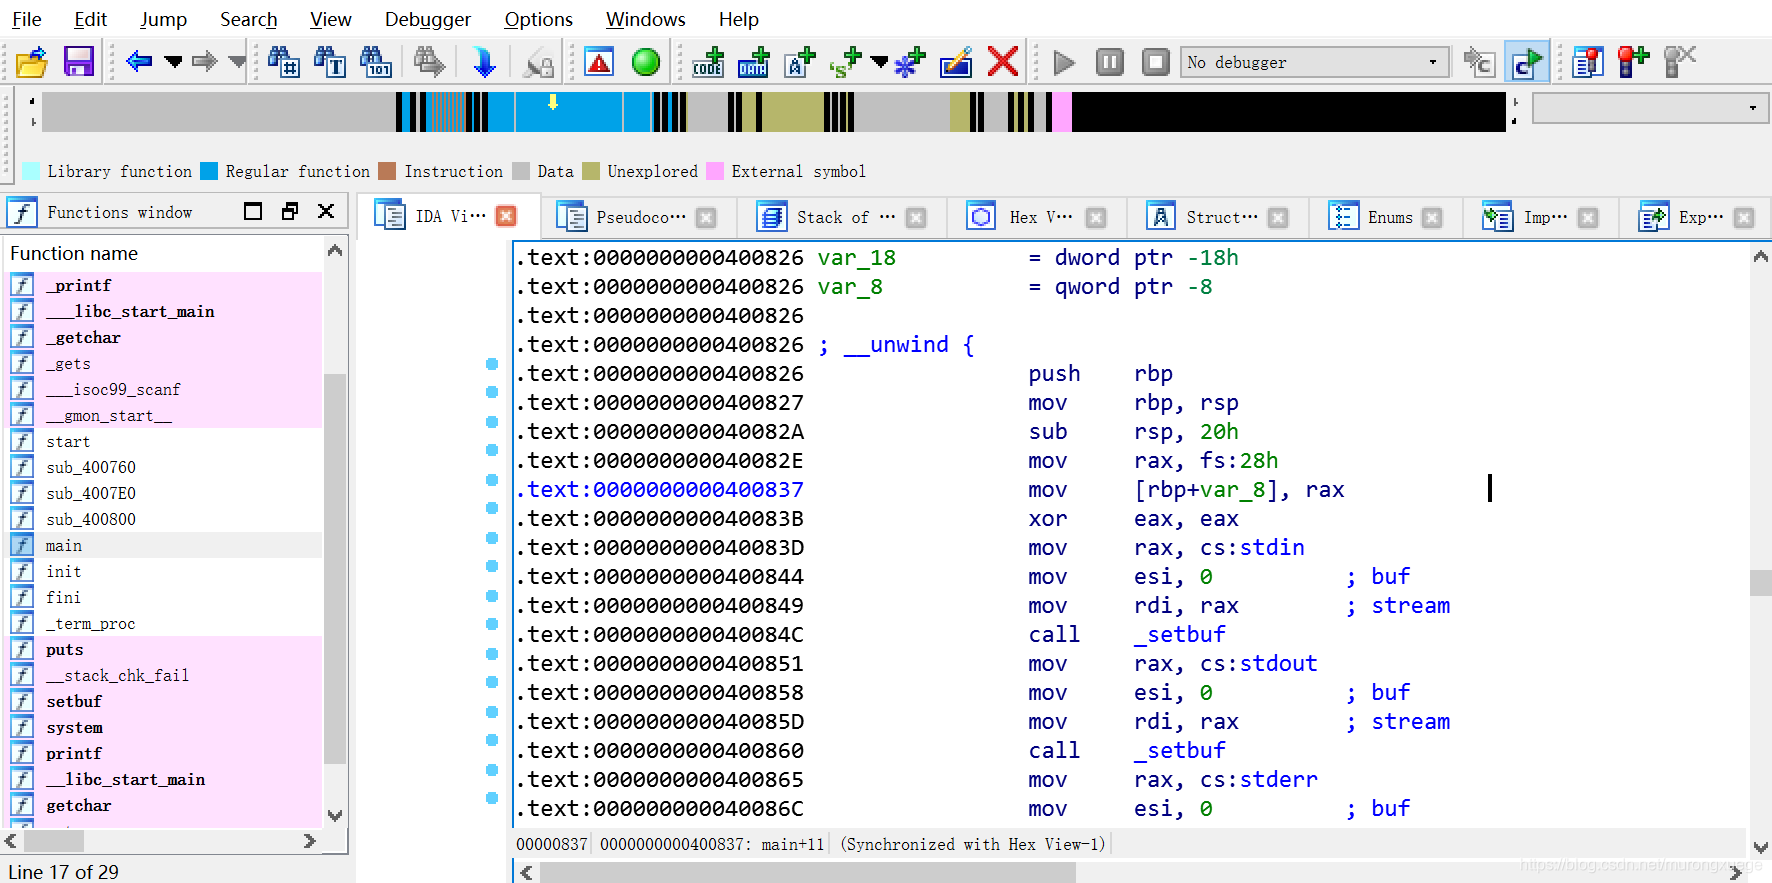Click blue down arrow jump icon
The width and height of the screenshot is (1772, 883).
click(484, 62)
